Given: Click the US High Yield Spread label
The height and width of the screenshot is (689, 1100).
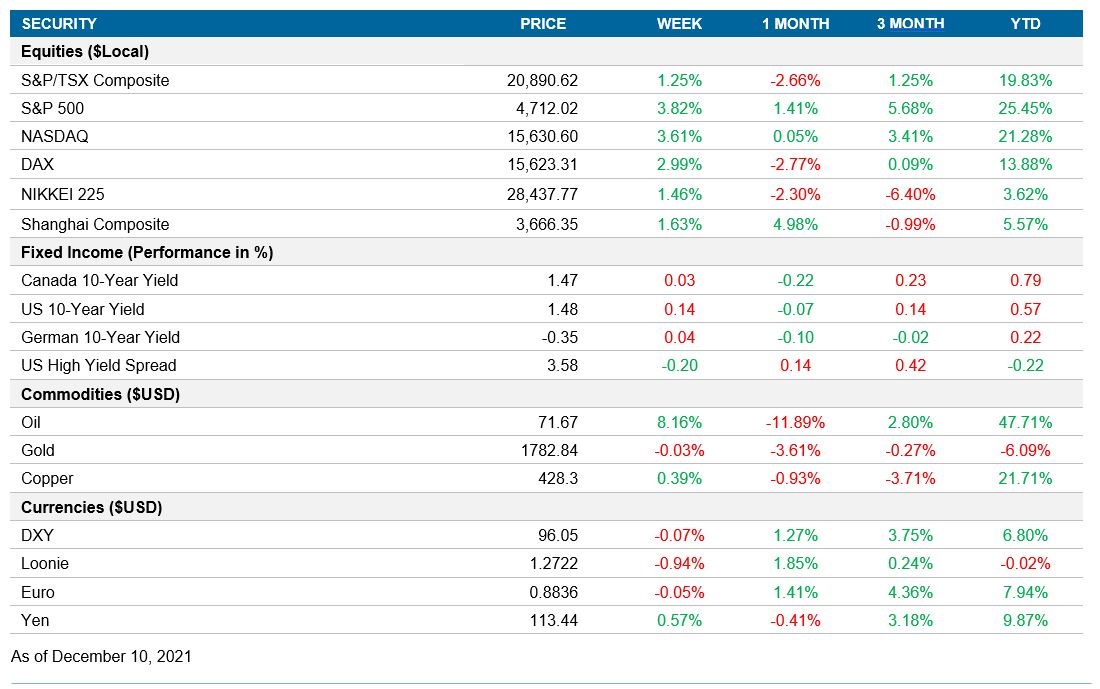Looking at the screenshot, I should (99, 366).
